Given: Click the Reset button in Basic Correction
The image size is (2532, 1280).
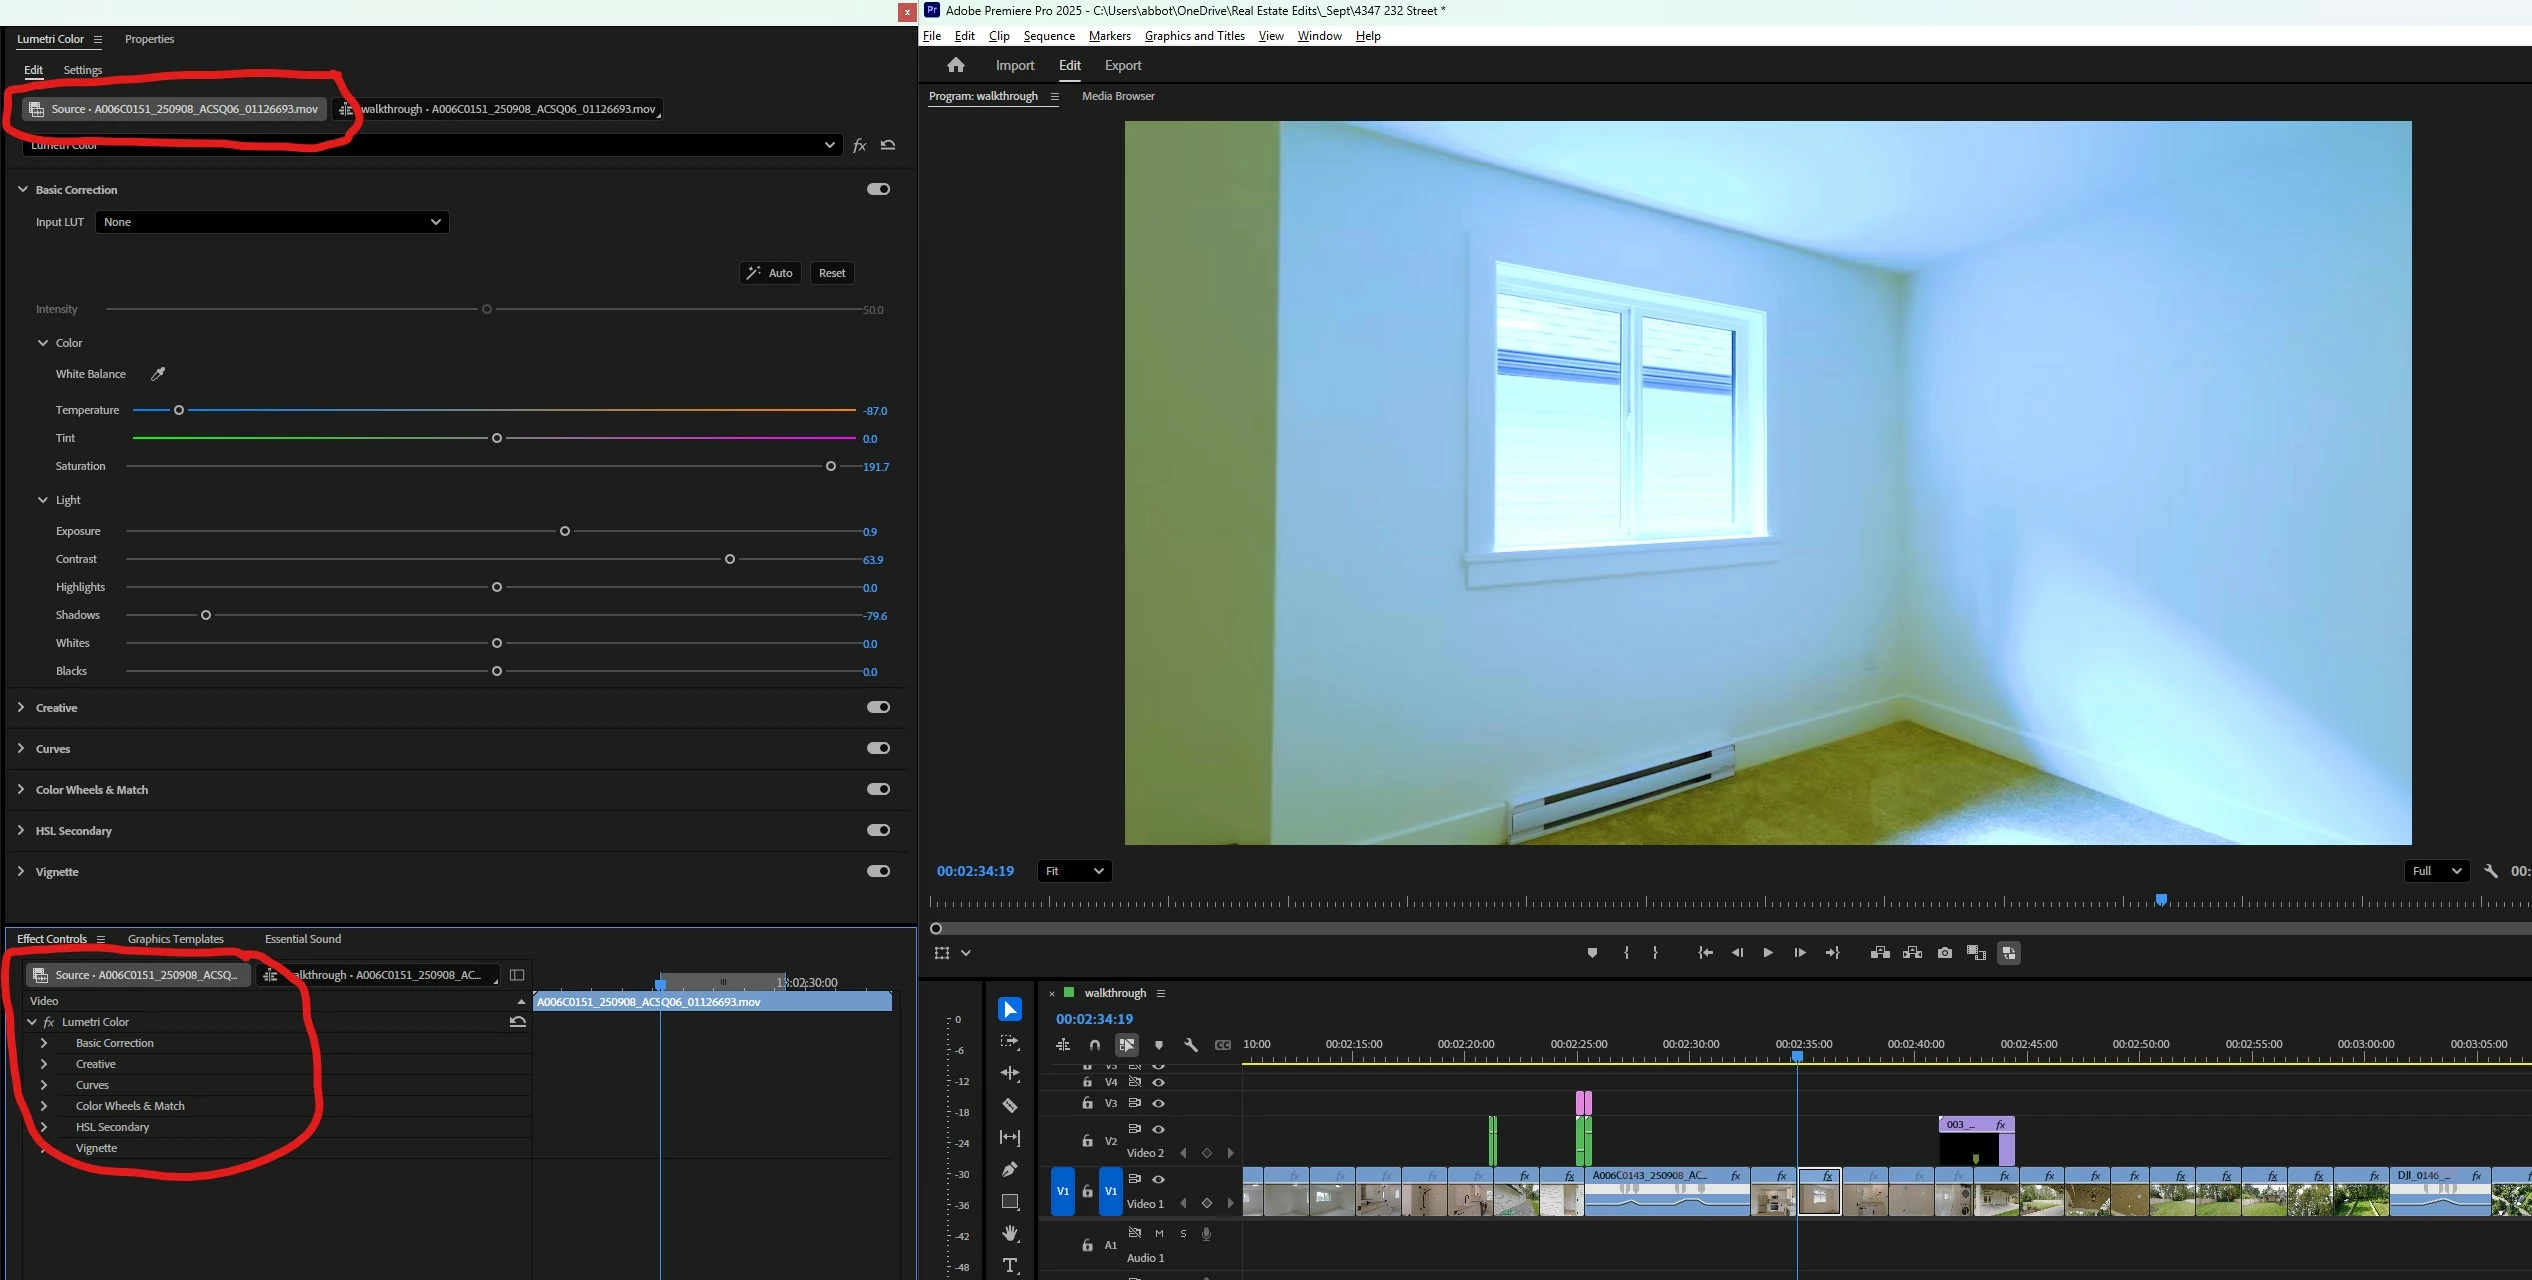Looking at the screenshot, I should click(x=831, y=273).
